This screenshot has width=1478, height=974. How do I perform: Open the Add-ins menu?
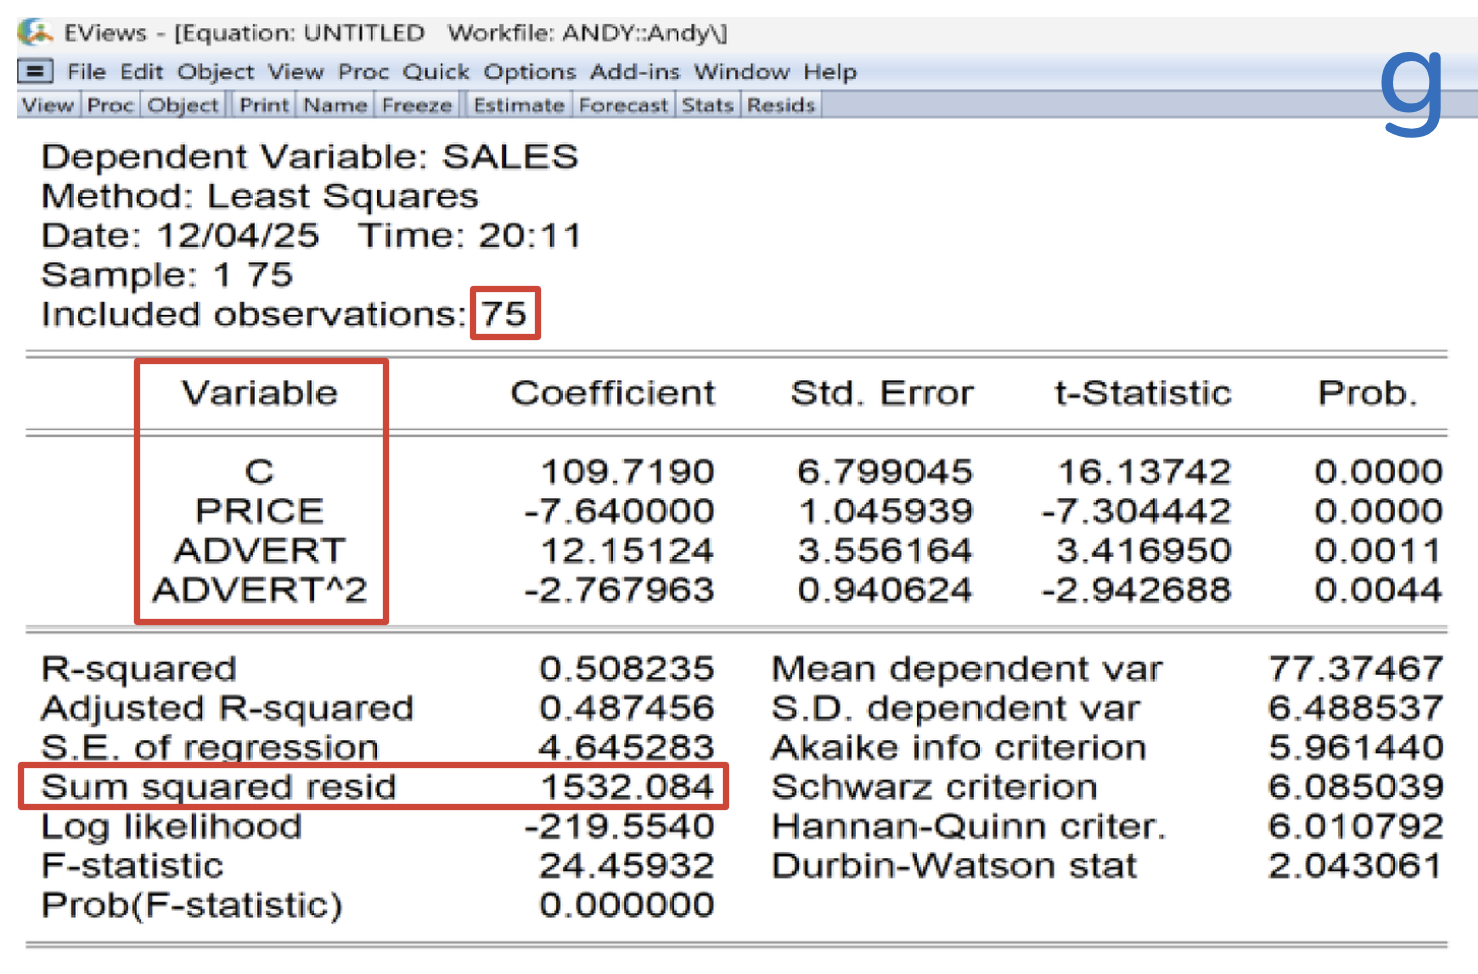(634, 72)
